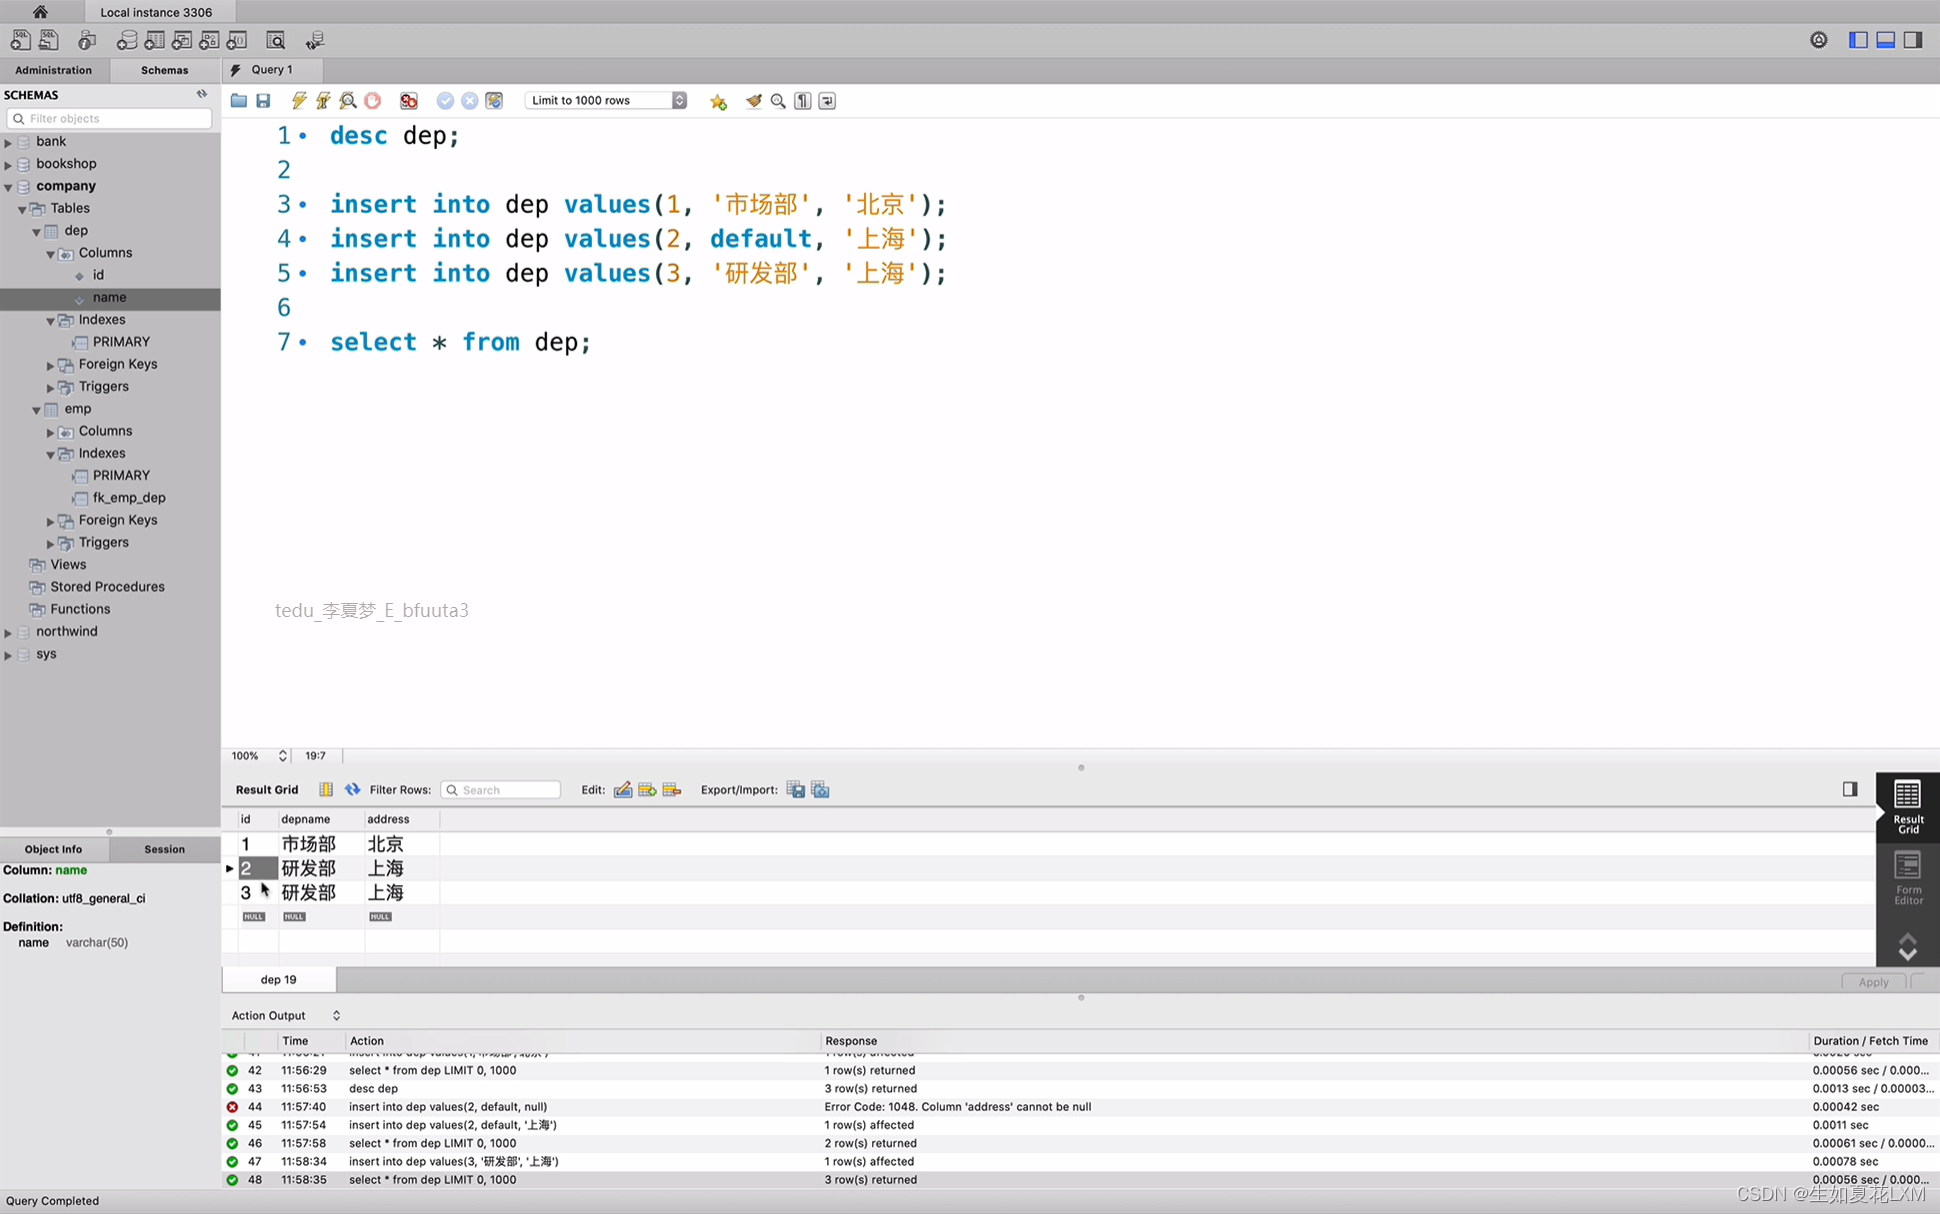Select the fk_emp_dep index

pyautogui.click(x=129, y=497)
